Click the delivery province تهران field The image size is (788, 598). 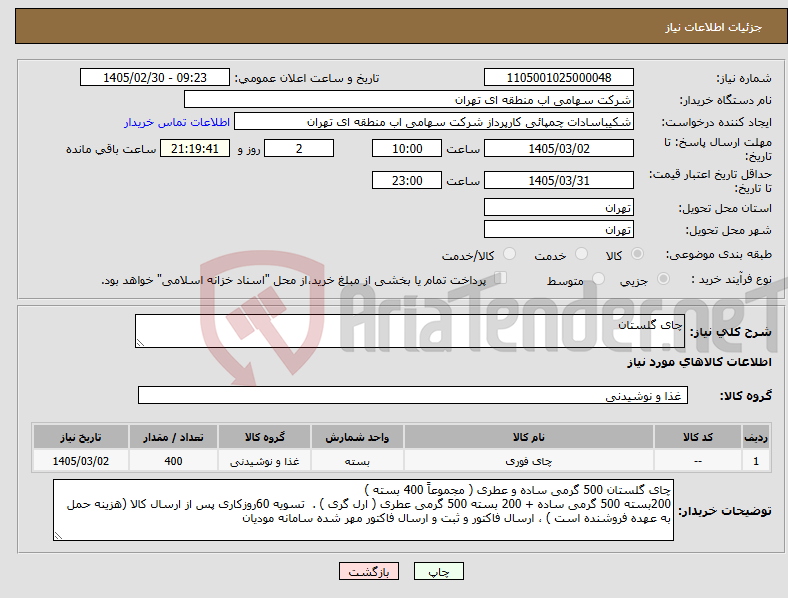click(558, 207)
